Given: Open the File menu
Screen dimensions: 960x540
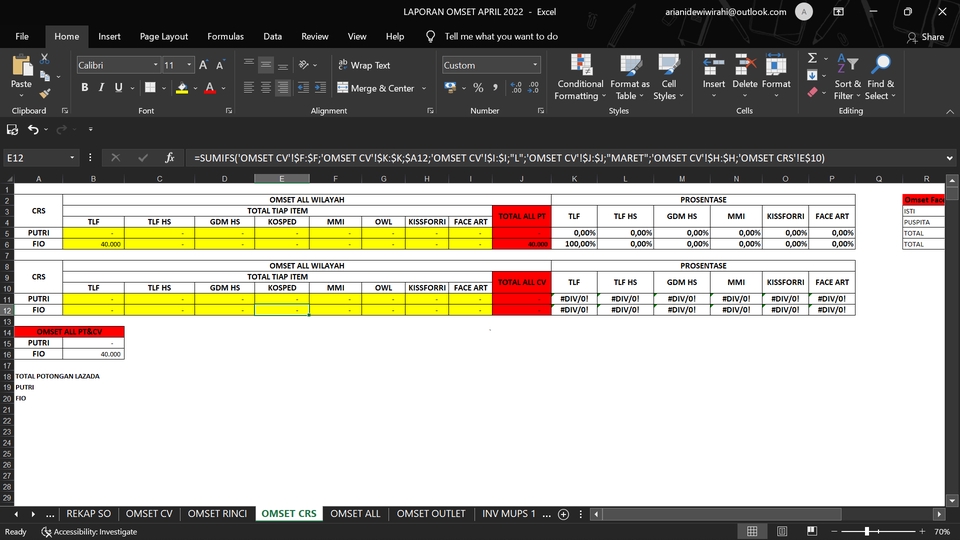Looking at the screenshot, I should tap(22, 36).
